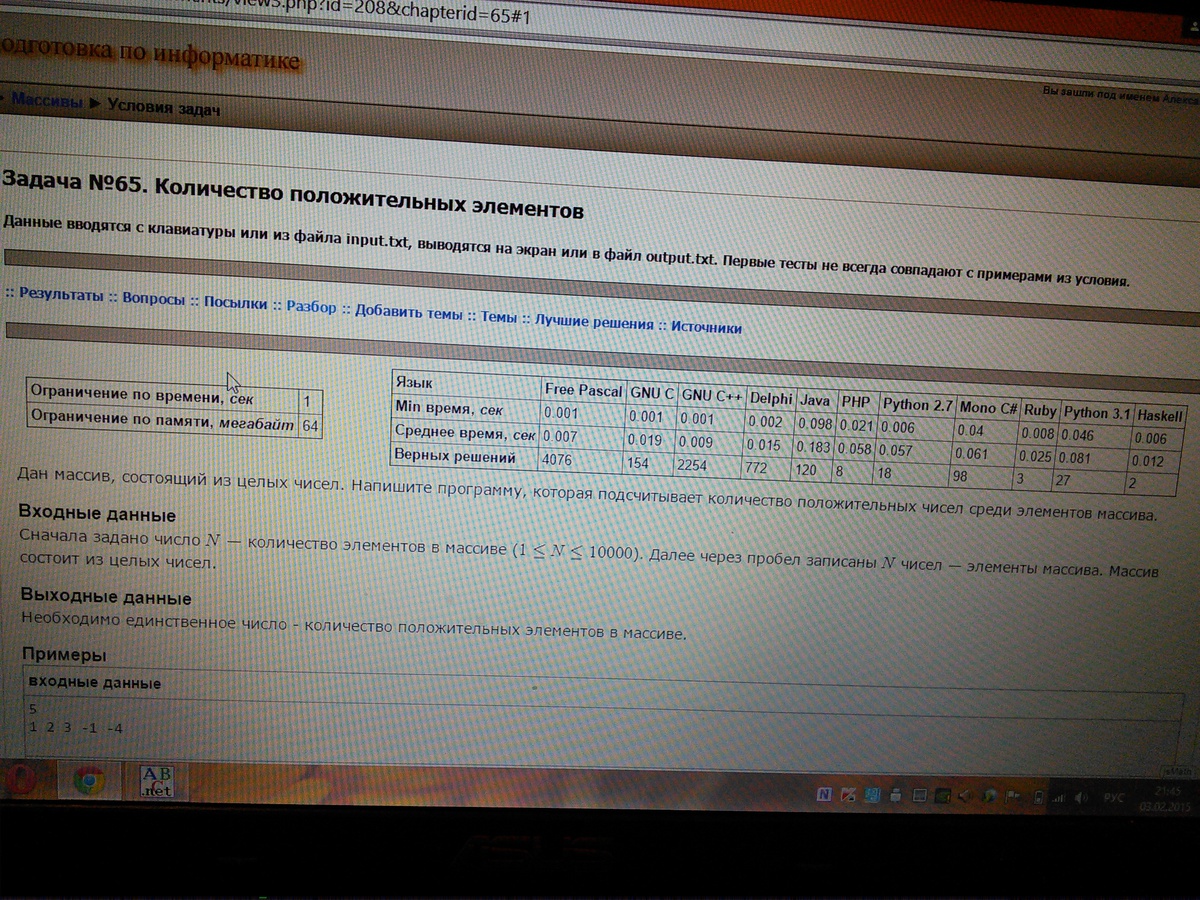Select the sample input line 1 2 3 -1 -4
The height and width of the screenshot is (900, 1200).
[76, 727]
